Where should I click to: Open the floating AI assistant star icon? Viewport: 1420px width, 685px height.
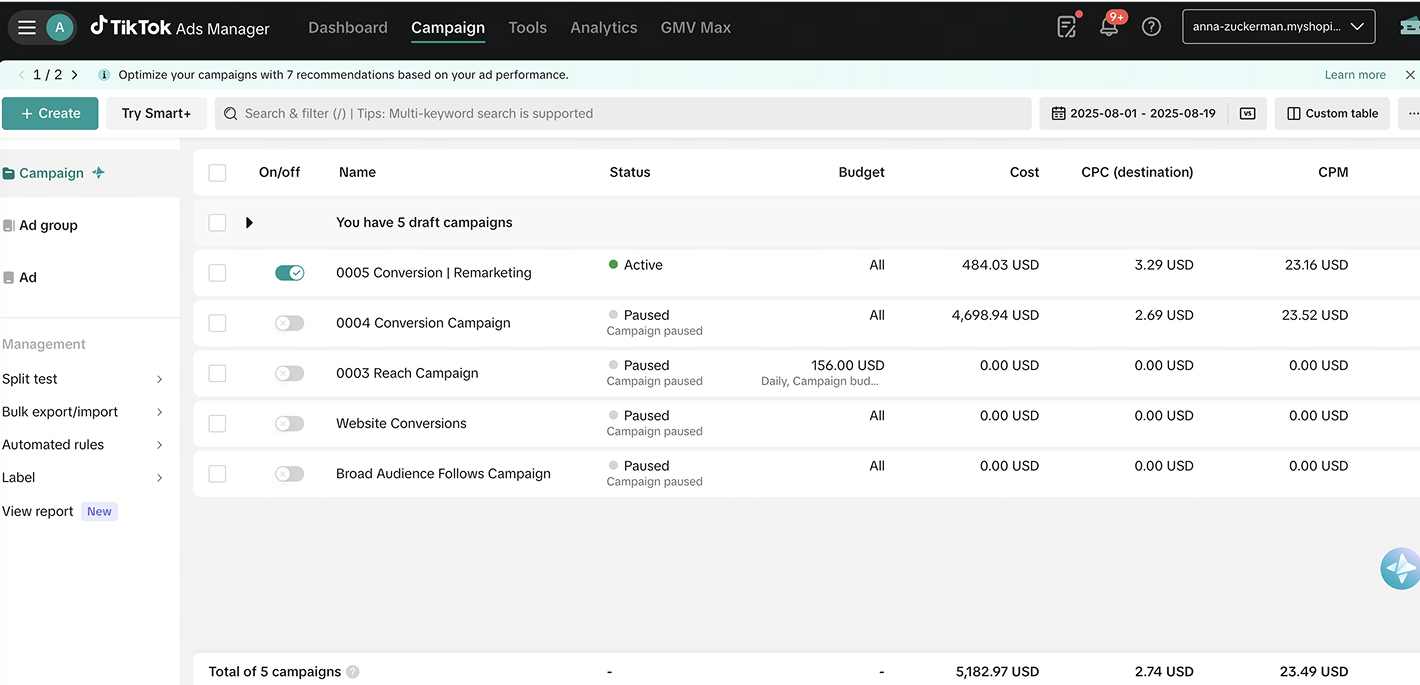coord(1399,568)
